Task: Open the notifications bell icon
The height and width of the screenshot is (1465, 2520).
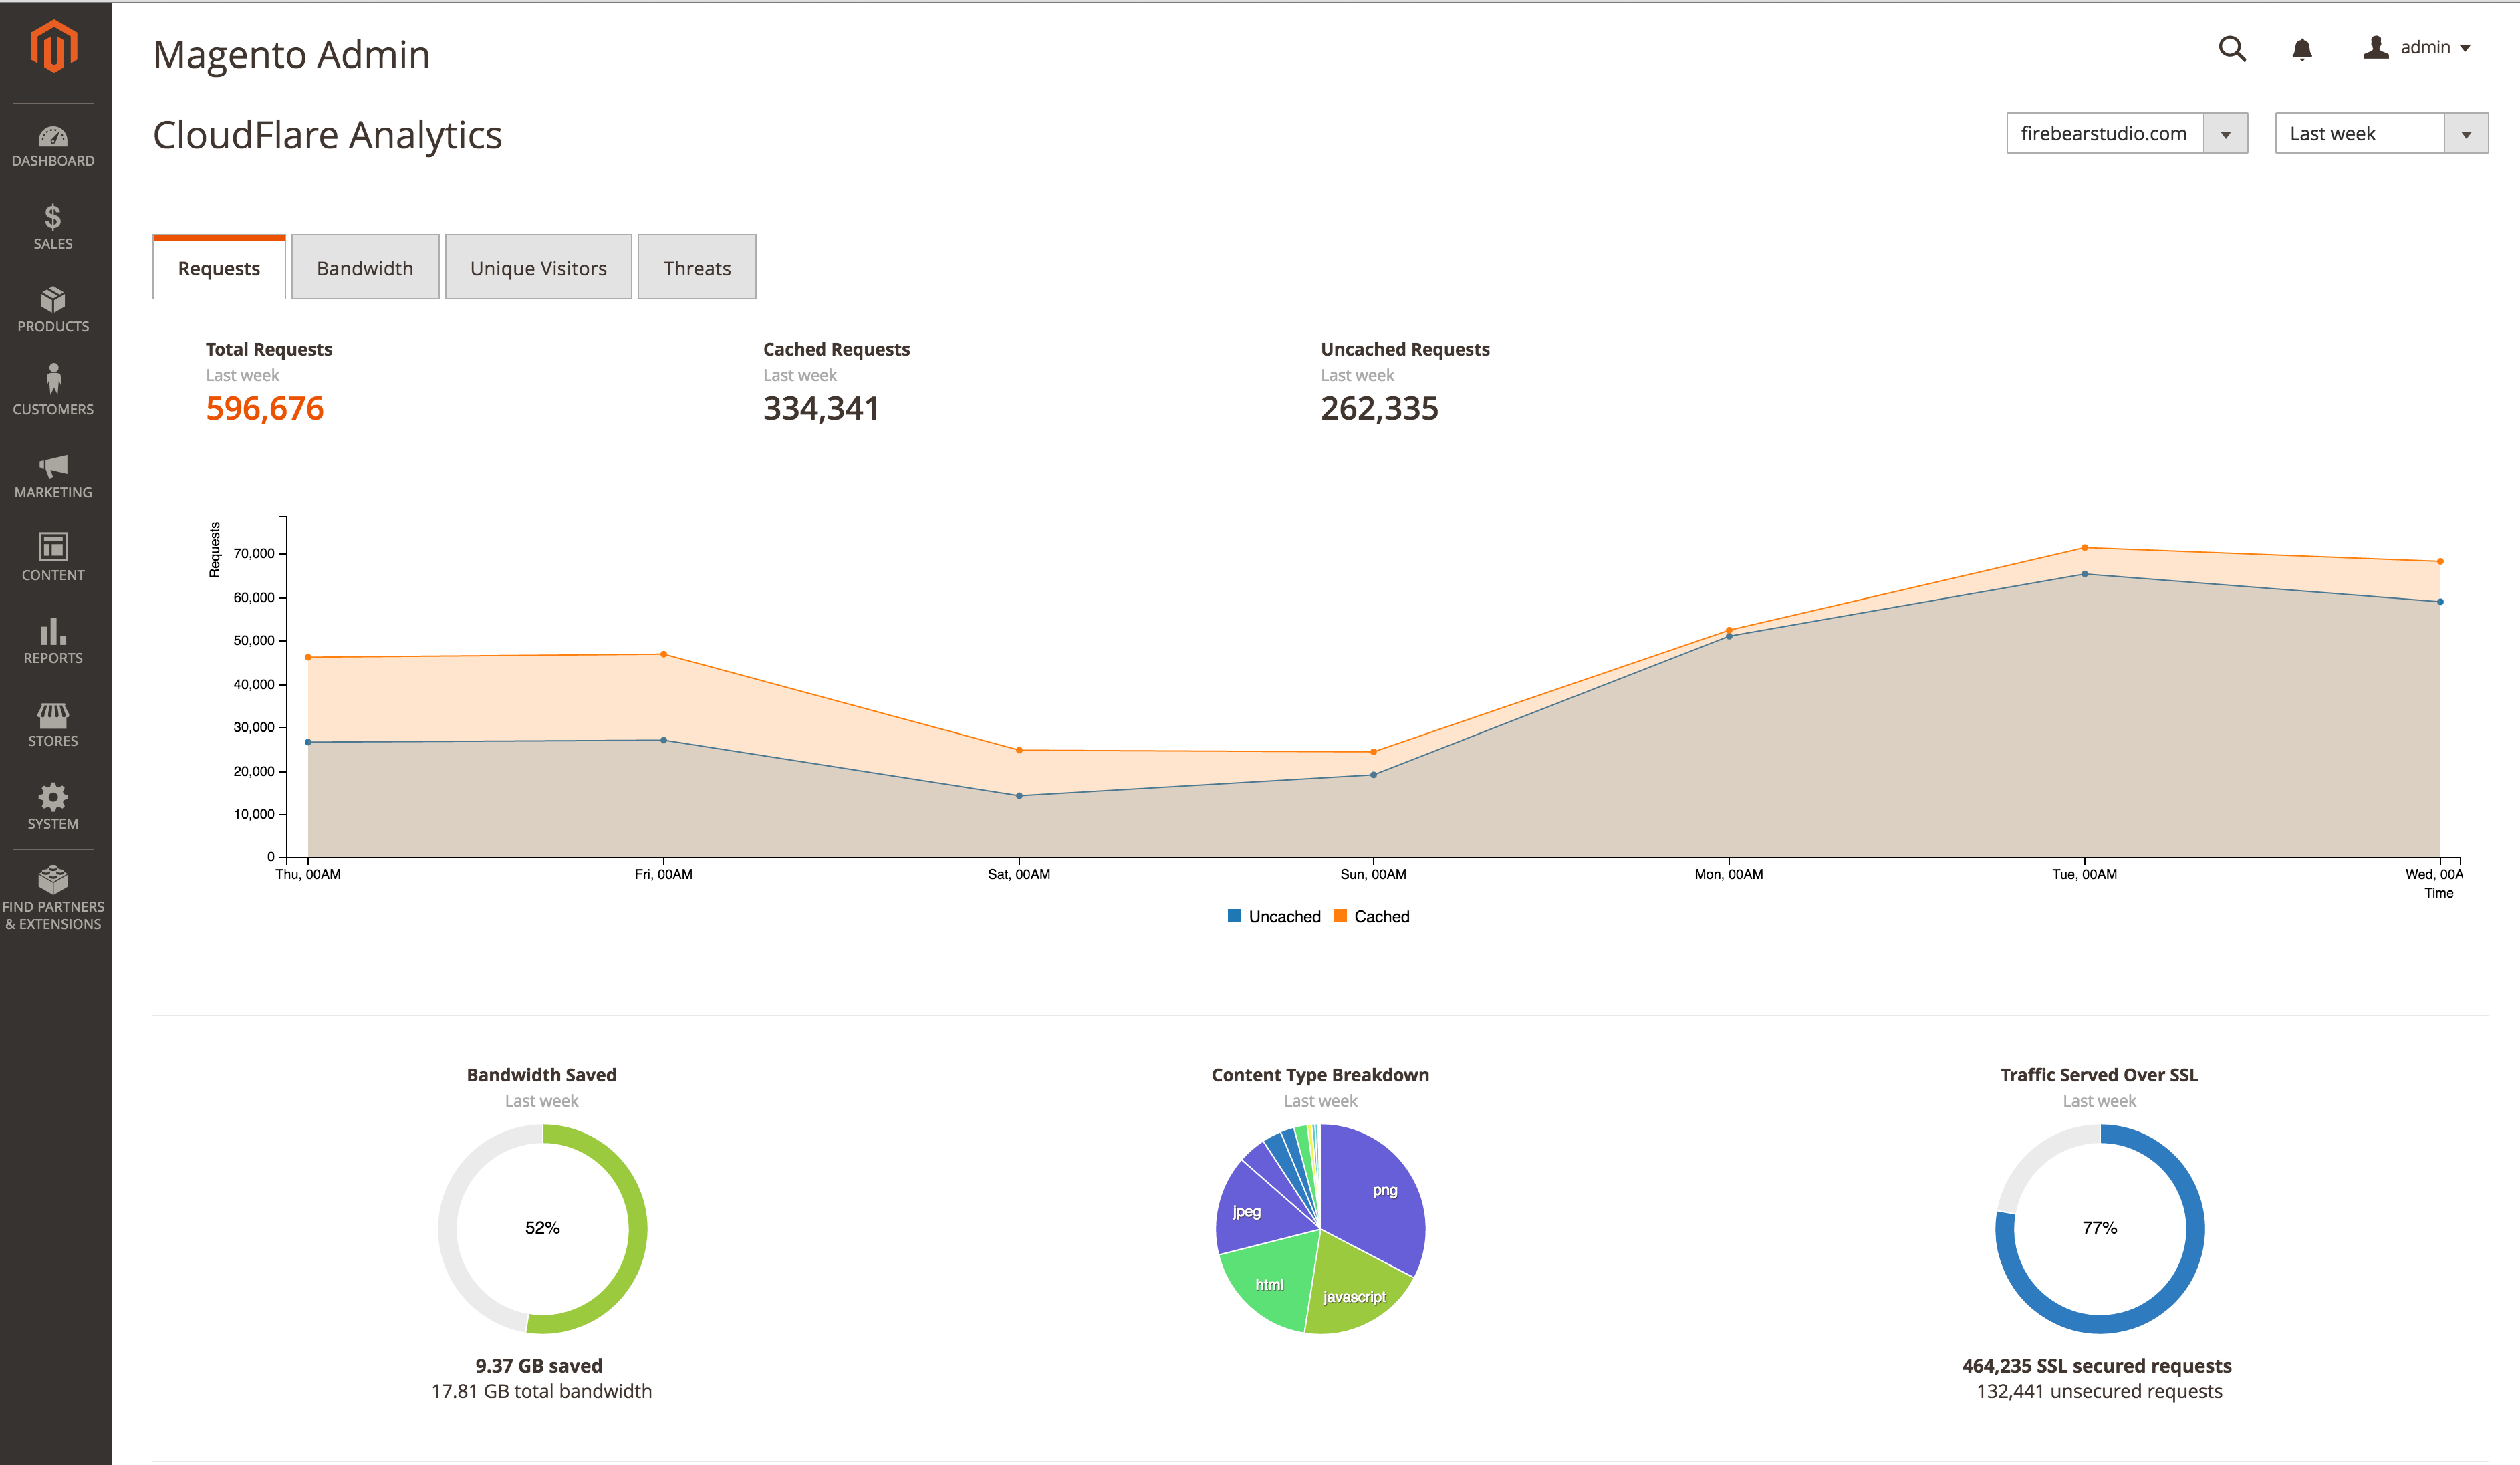Action: tap(2302, 48)
